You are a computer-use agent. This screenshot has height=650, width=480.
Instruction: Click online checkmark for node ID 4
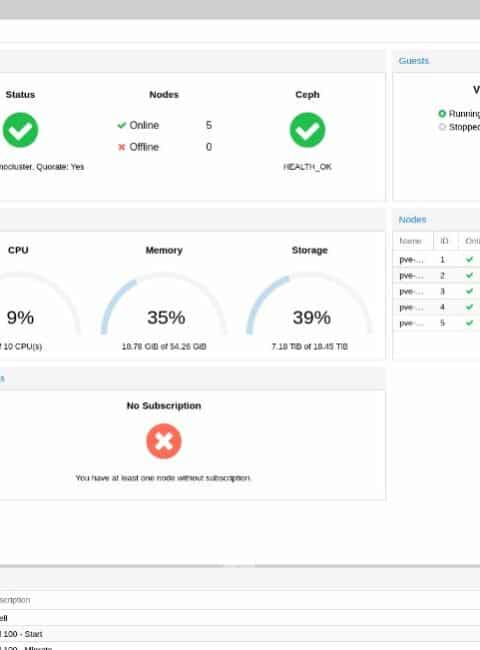pyautogui.click(x=469, y=307)
